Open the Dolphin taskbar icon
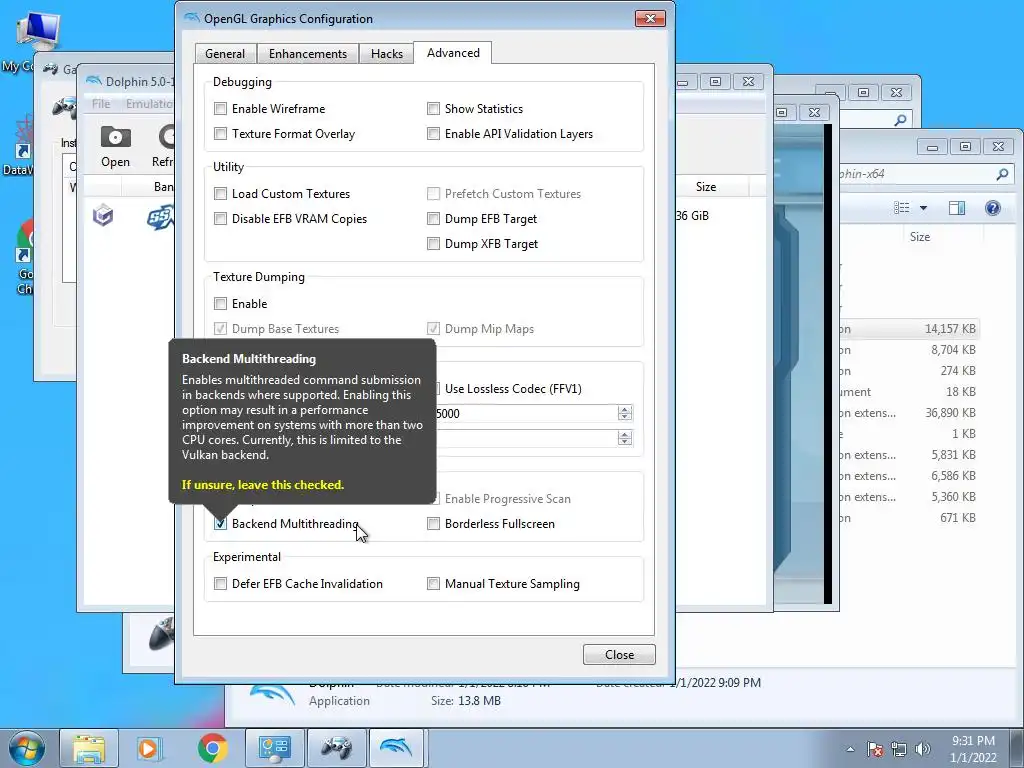 (x=397, y=748)
